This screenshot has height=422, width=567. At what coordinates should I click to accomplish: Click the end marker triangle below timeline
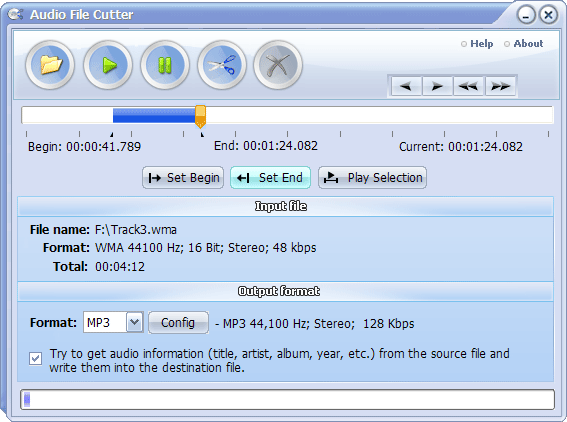pos(202,135)
